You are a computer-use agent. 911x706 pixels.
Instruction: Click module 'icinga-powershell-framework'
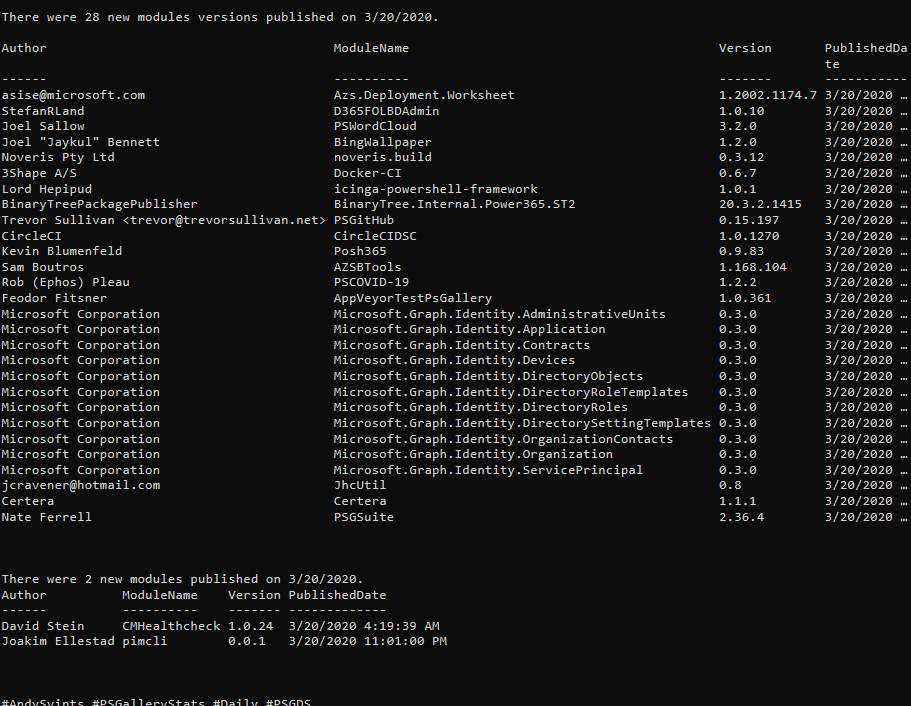coord(435,189)
